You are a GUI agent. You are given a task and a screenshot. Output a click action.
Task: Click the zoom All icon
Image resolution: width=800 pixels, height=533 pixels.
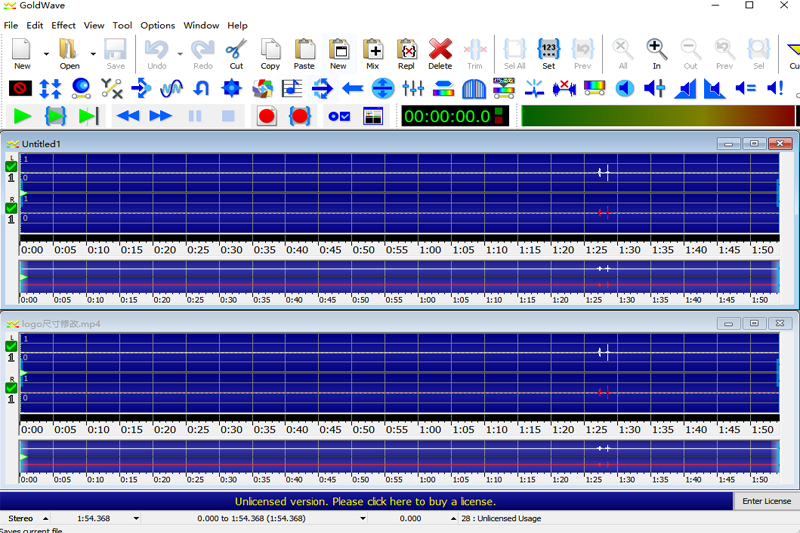click(x=622, y=49)
